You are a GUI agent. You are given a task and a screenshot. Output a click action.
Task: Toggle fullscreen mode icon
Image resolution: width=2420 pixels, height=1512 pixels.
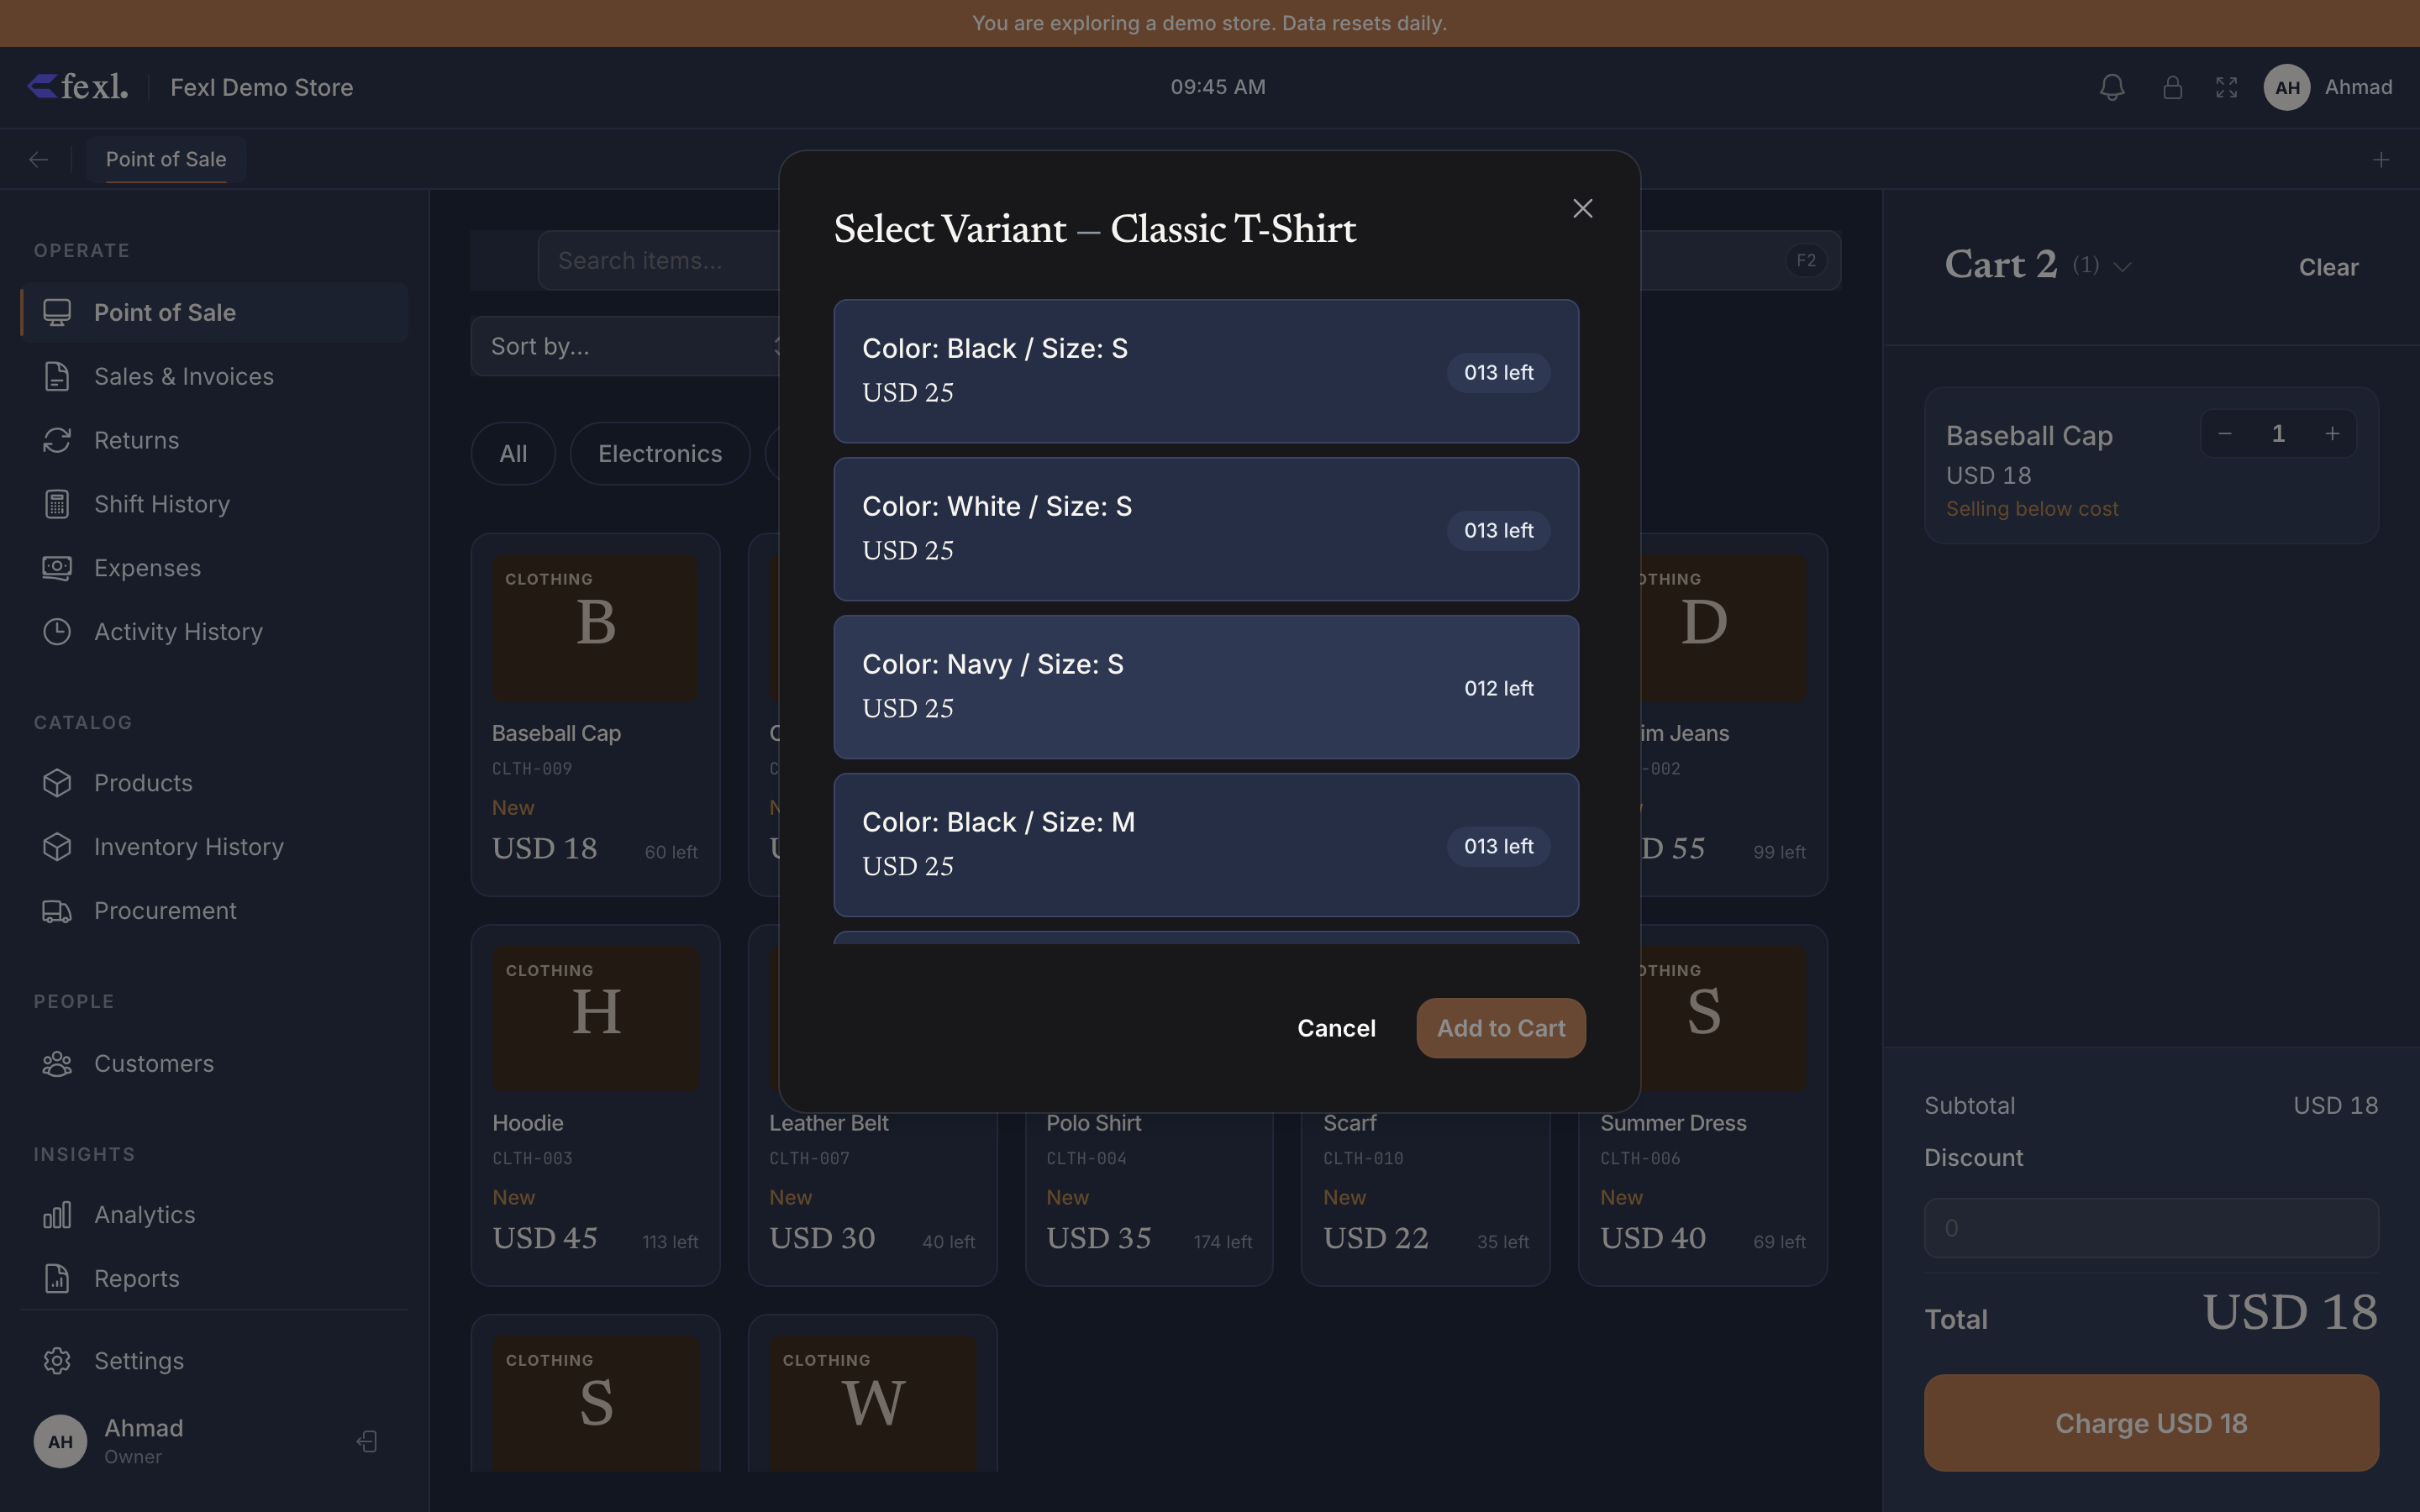[2227, 87]
